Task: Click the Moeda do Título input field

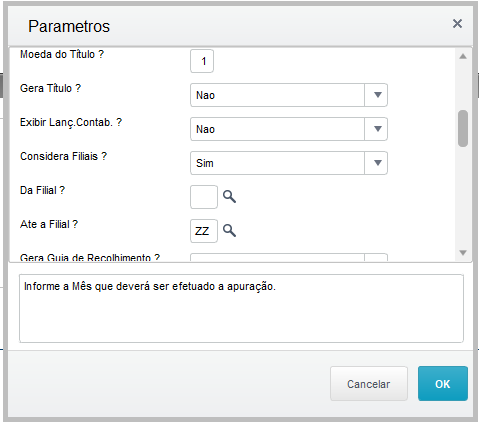Action: coord(202,61)
